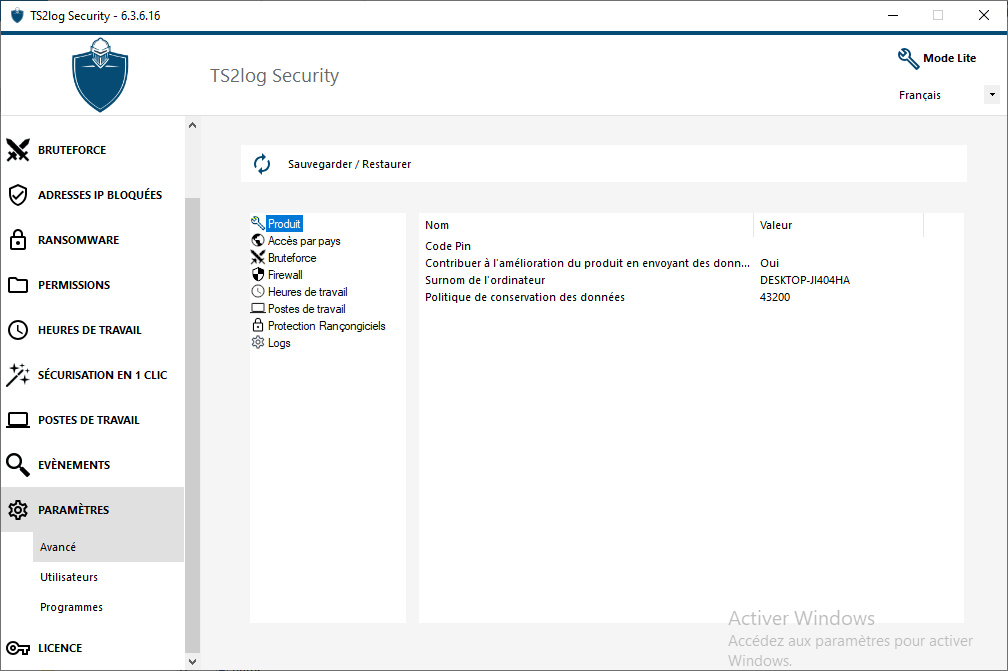Select Protection Rançongiciels tree item
Image resolution: width=1008 pixels, height=671 pixels.
(x=327, y=326)
